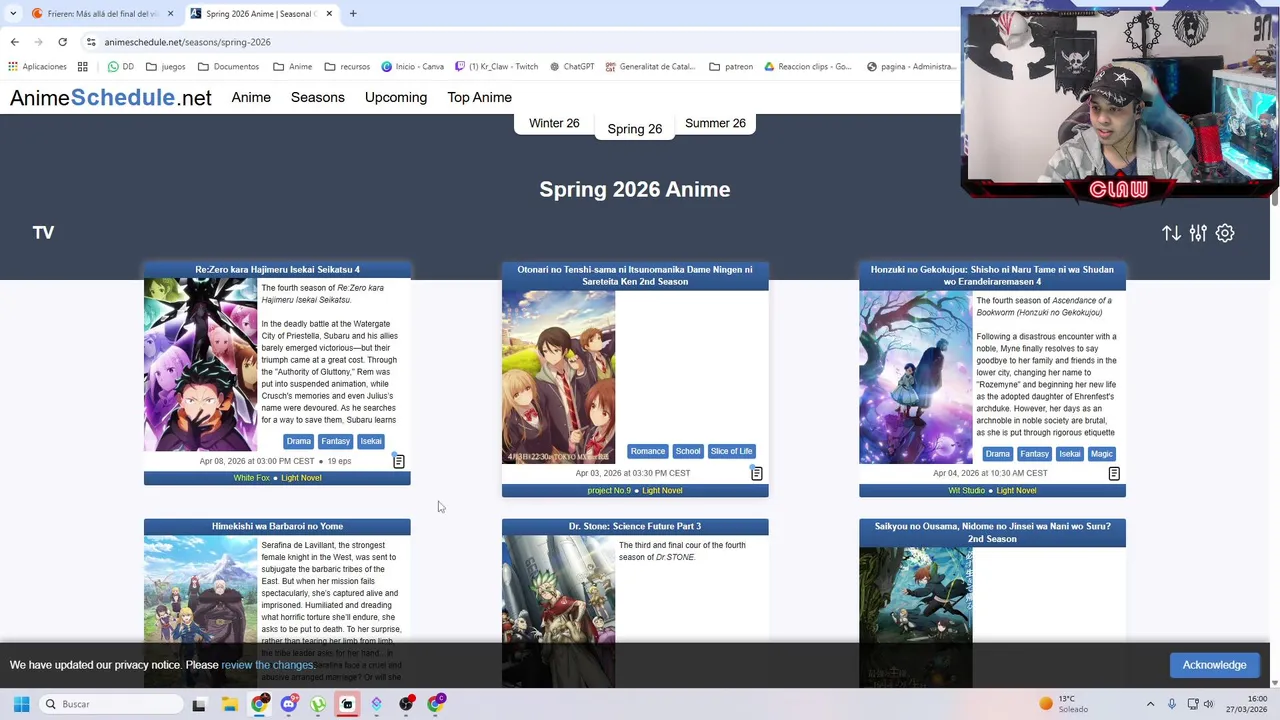The height and width of the screenshot is (720, 1280).
Task: Open the DD WhatsApp bookmark
Action: (121, 67)
